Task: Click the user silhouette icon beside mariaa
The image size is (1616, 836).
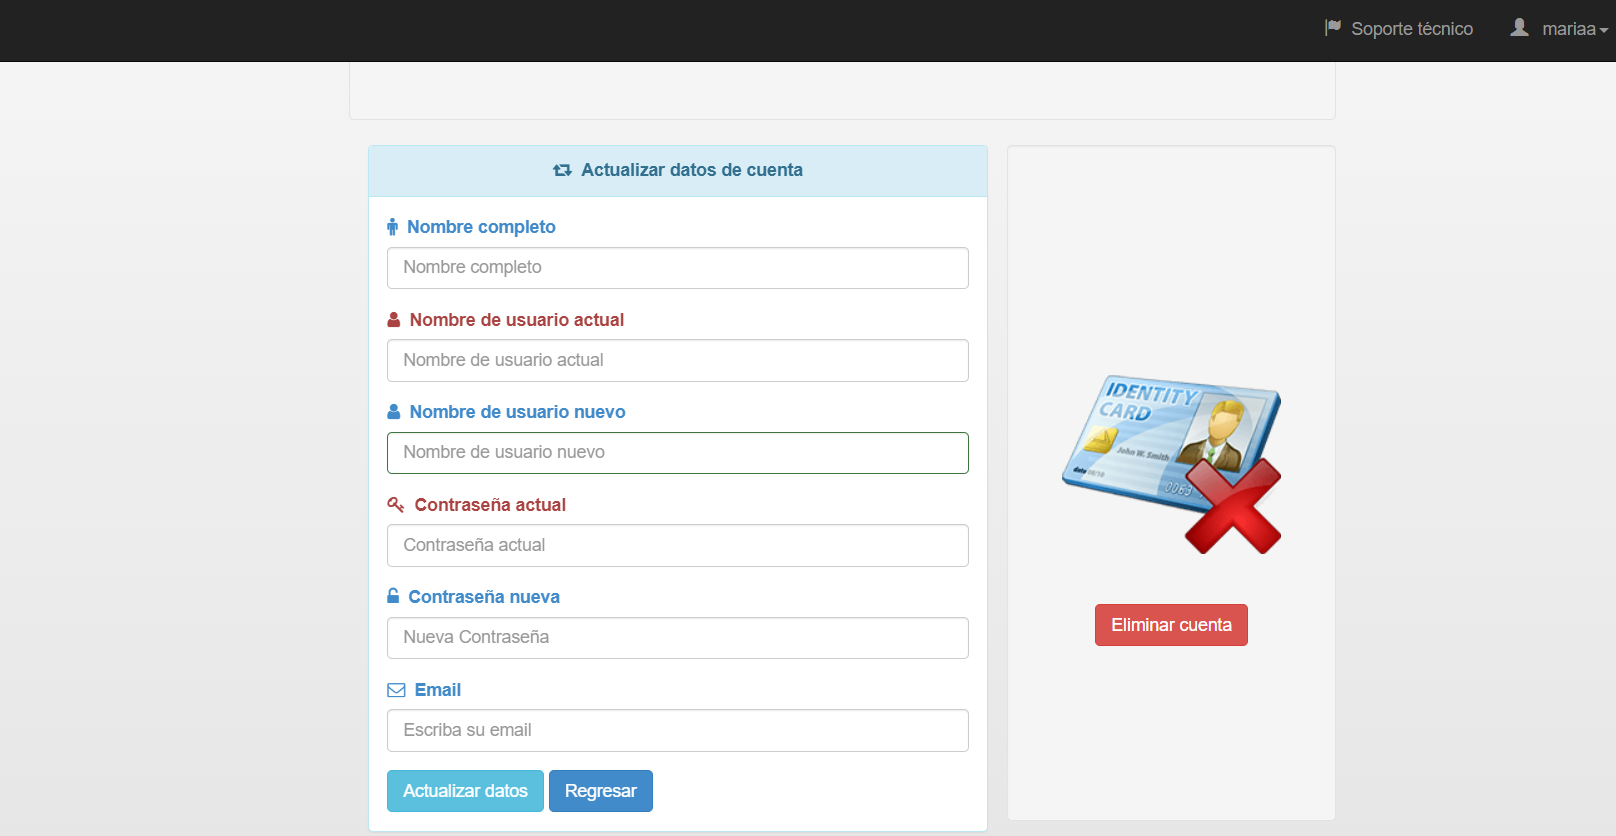Action: (x=1519, y=28)
